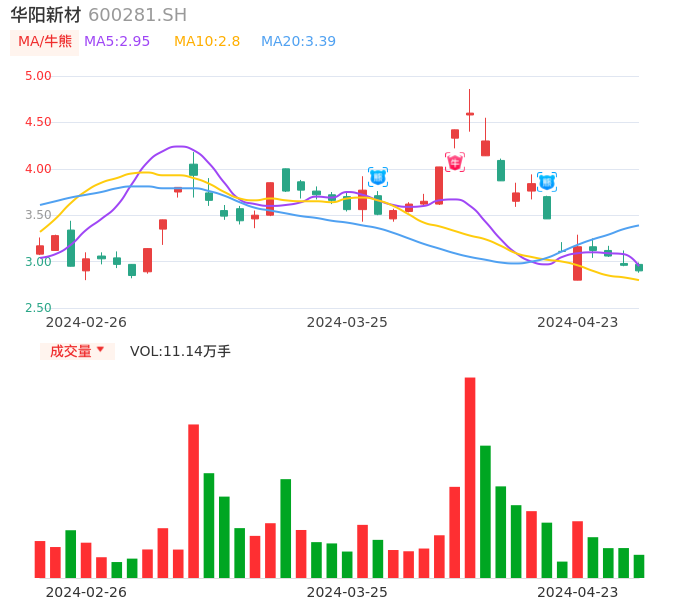The image size is (686, 606).
Task: Toggle the MA5 purple line legend
Action: click(117, 42)
